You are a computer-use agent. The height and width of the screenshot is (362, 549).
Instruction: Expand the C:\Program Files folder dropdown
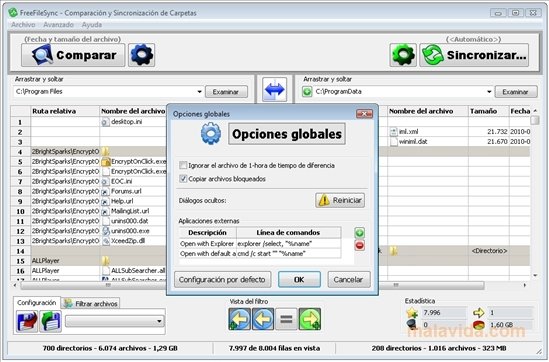click(199, 92)
